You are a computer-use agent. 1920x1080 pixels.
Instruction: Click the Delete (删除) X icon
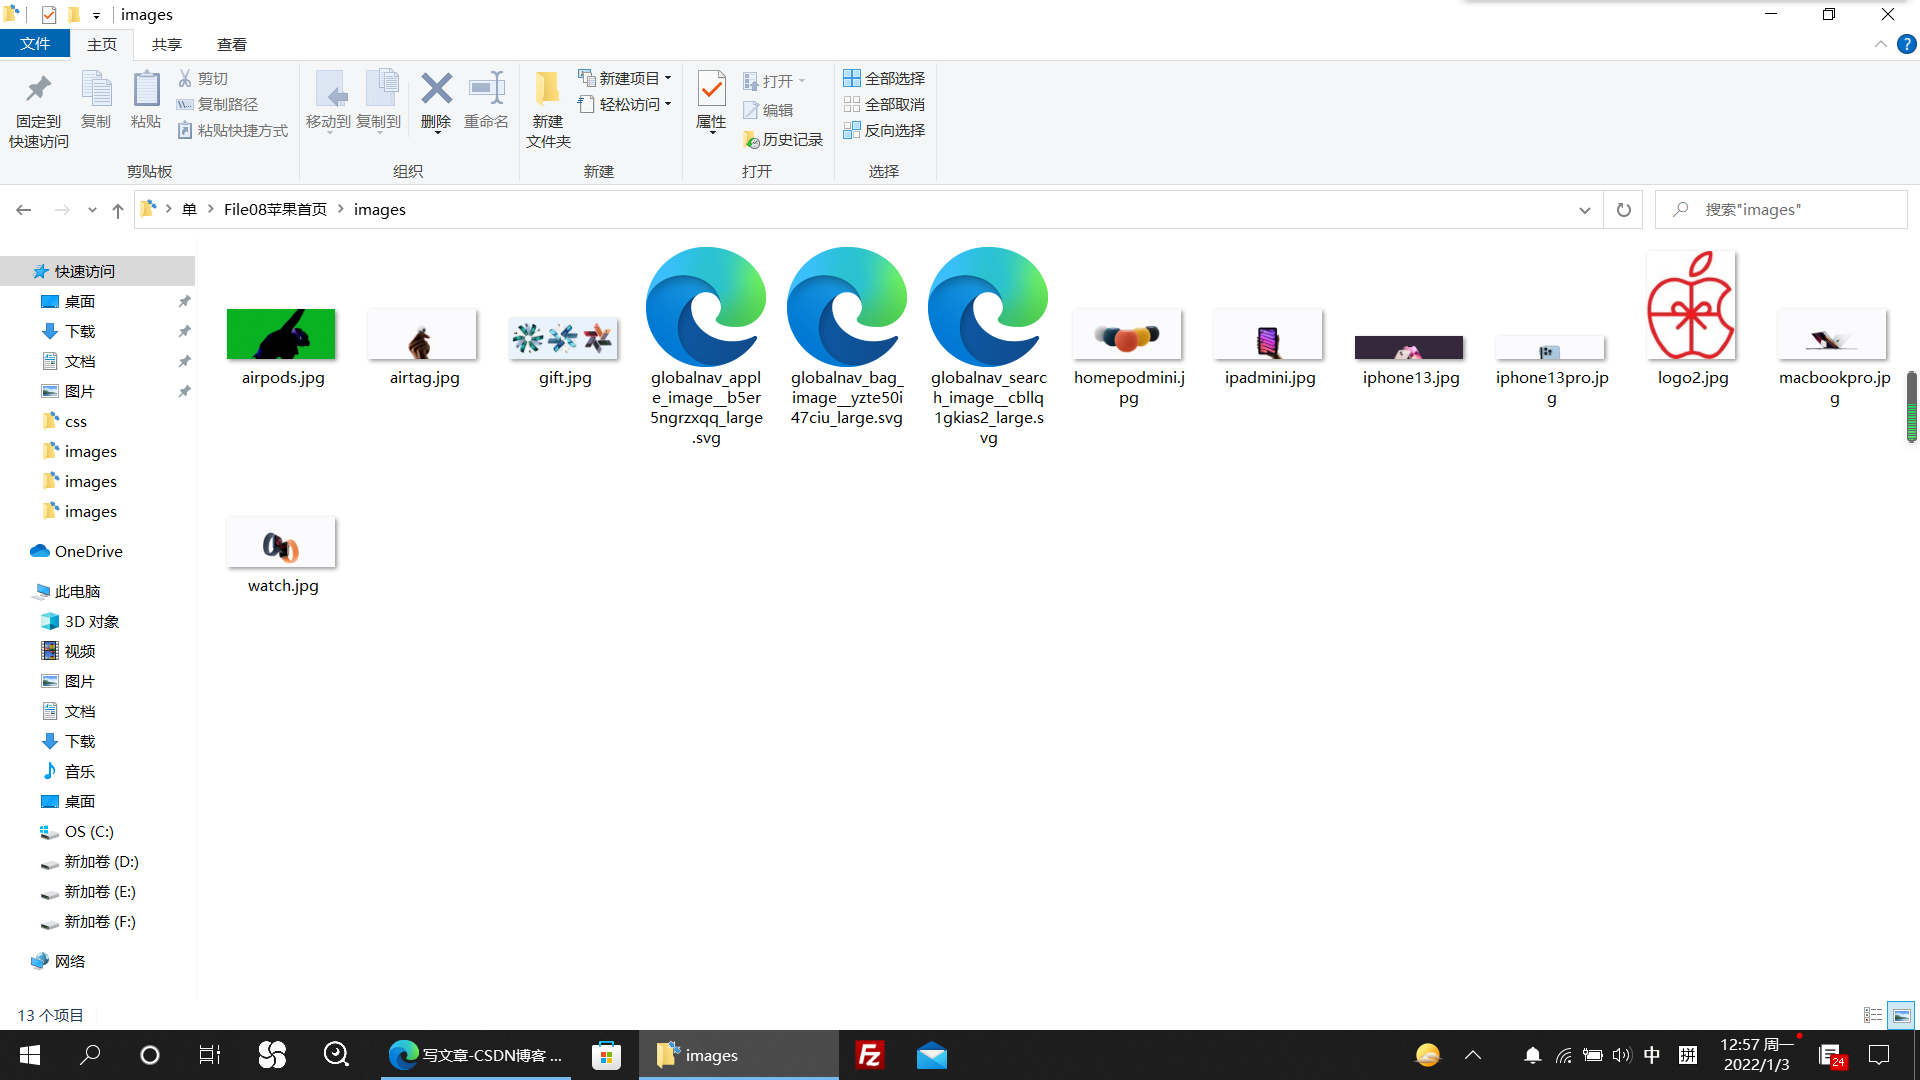(x=436, y=89)
